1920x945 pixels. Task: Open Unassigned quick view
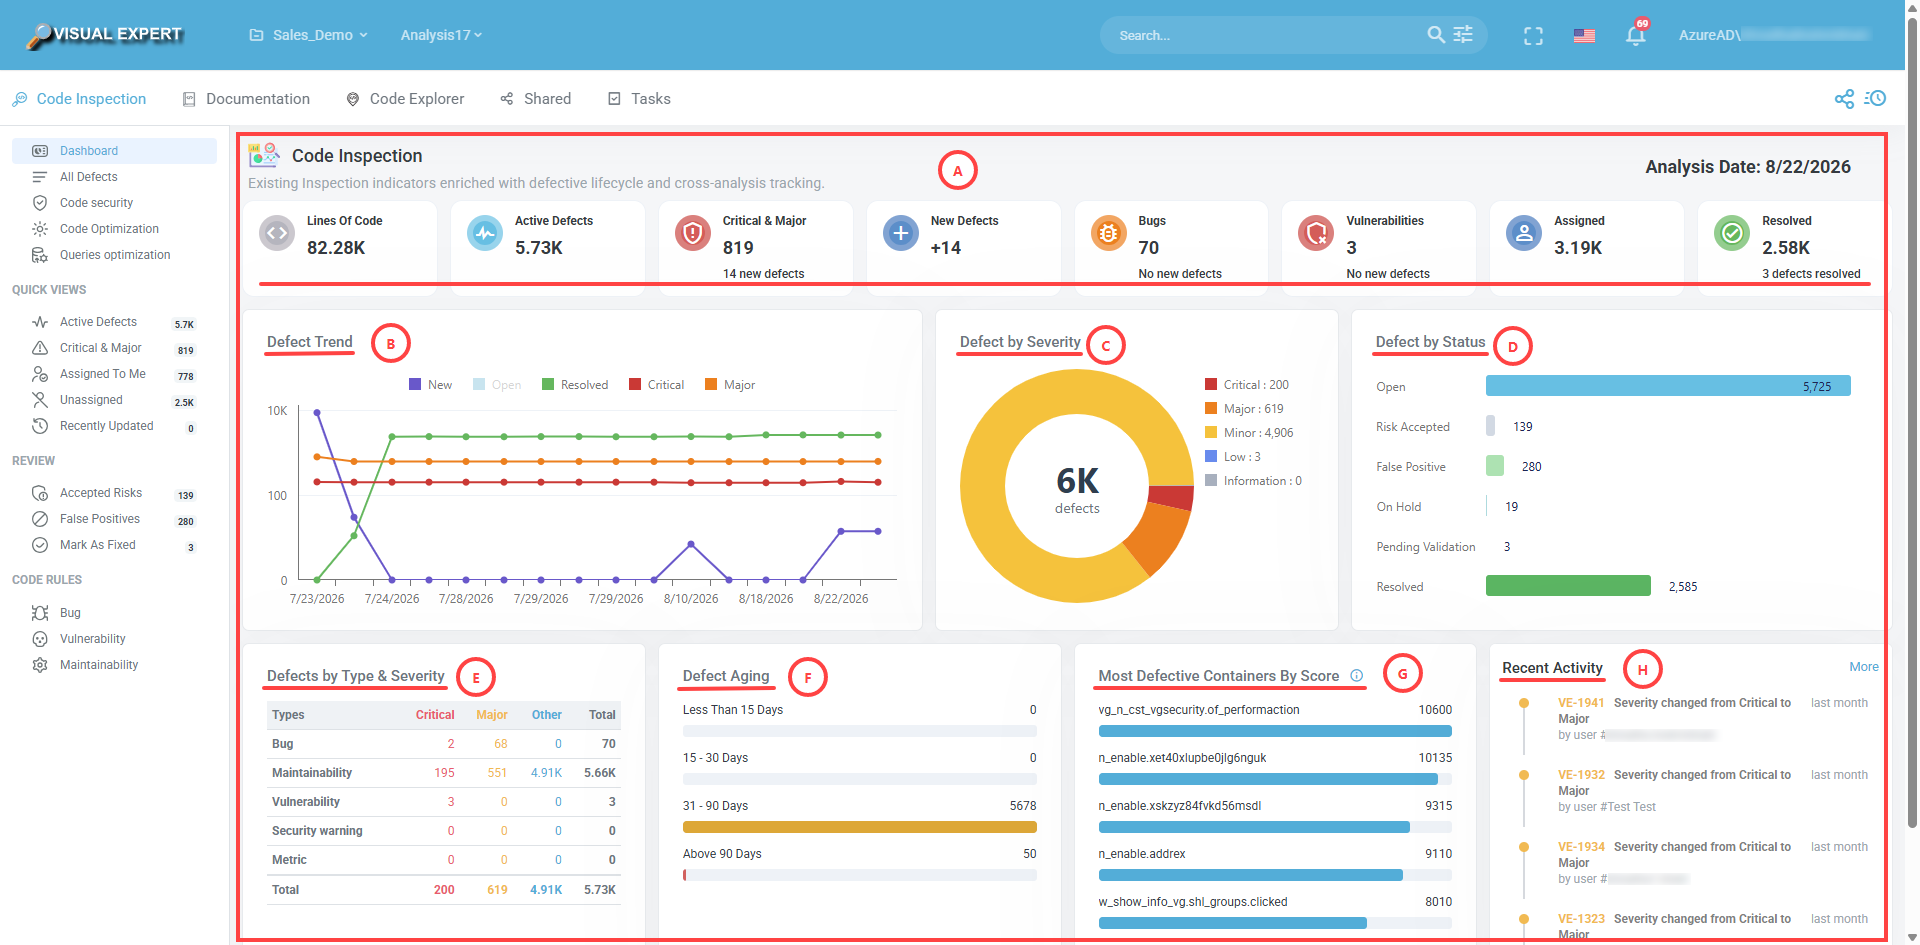click(x=114, y=400)
